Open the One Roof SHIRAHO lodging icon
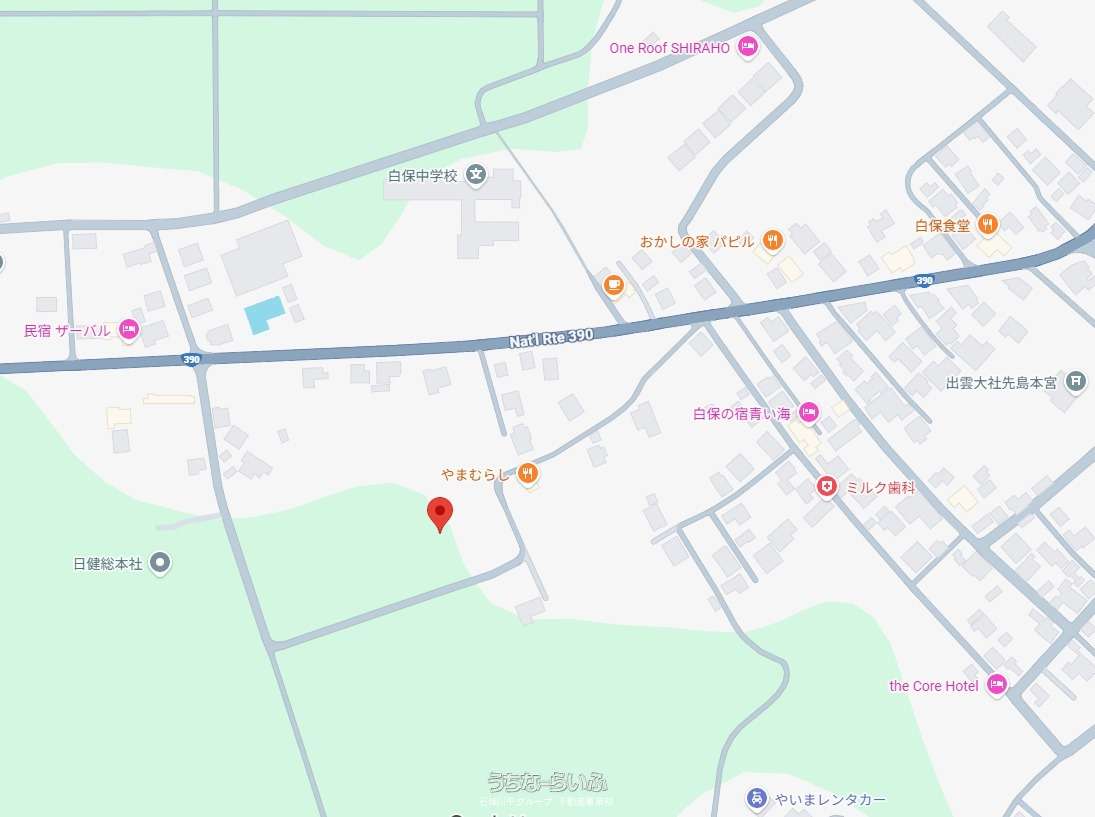1095x817 pixels. (x=748, y=47)
